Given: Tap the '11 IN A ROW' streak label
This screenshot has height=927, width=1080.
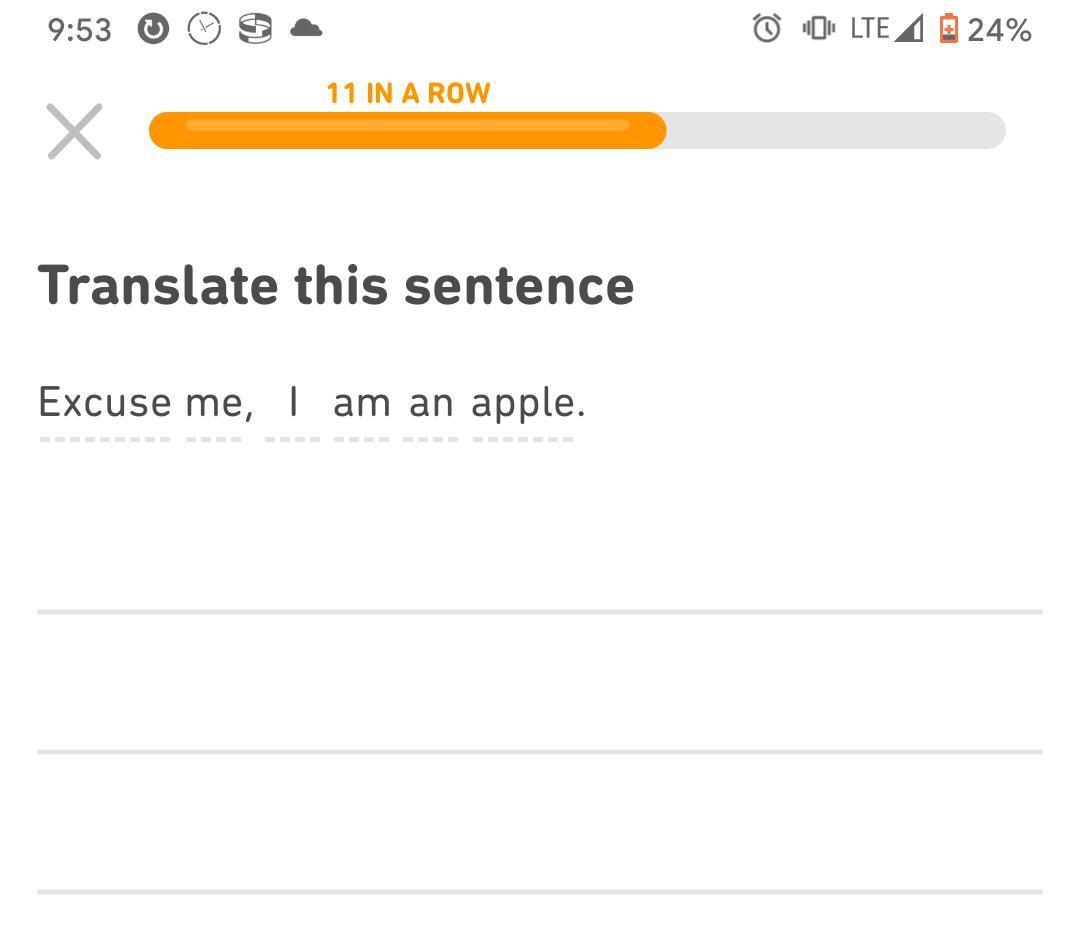Looking at the screenshot, I should [x=408, y=93].
